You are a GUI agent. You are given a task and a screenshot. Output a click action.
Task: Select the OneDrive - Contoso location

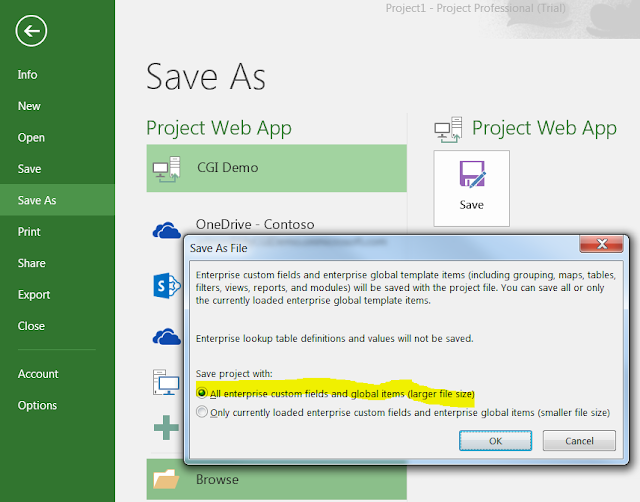(x=255, y=224)
